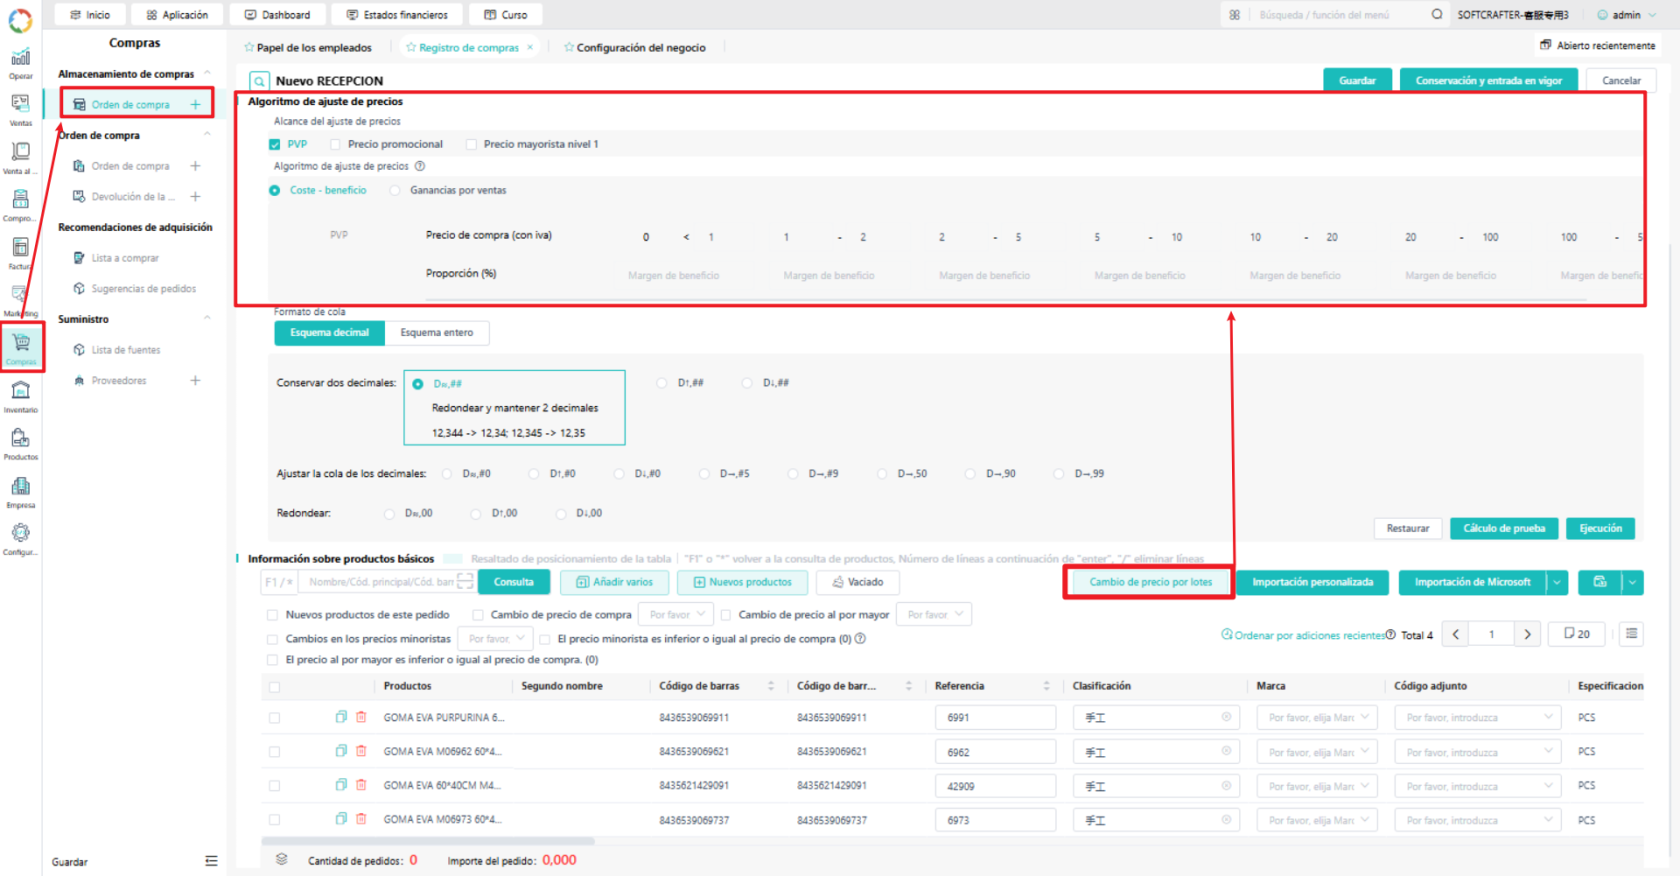The image size is (1680, 876).
Task: Click the Referencia field containing 6991
Action: 995,718
